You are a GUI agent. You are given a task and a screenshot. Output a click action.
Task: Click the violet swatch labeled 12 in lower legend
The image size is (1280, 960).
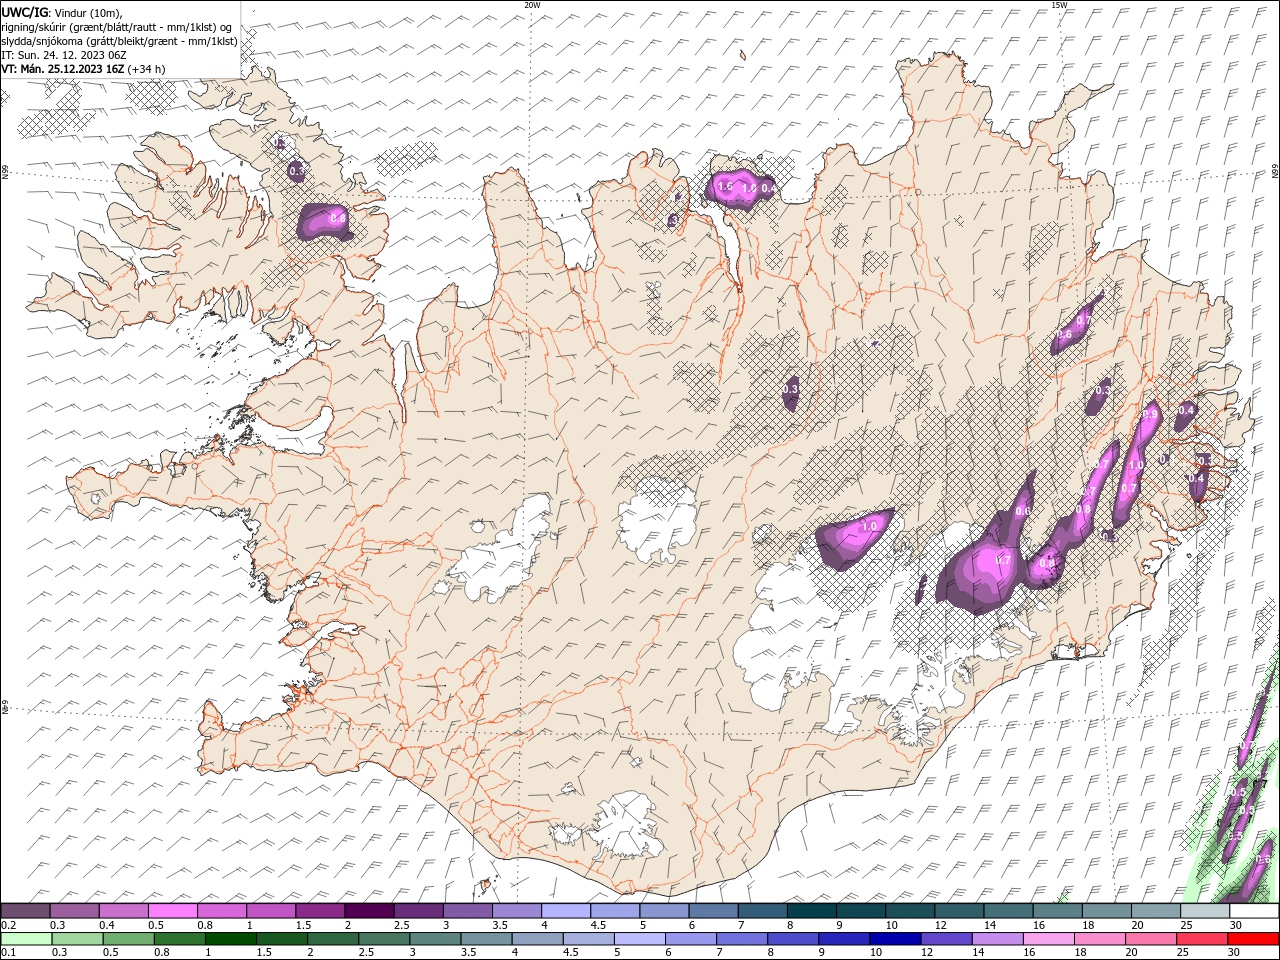tap(945, 939)
